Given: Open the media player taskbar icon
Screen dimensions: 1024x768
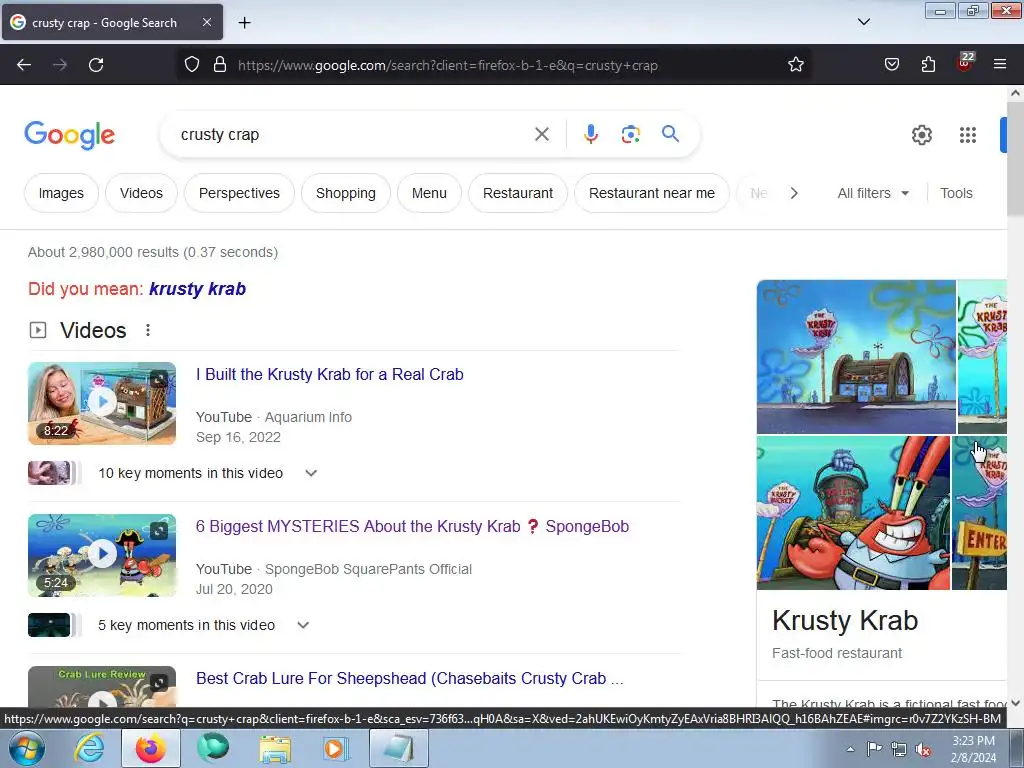Looking at the screenshot, I should click(337, 748).
